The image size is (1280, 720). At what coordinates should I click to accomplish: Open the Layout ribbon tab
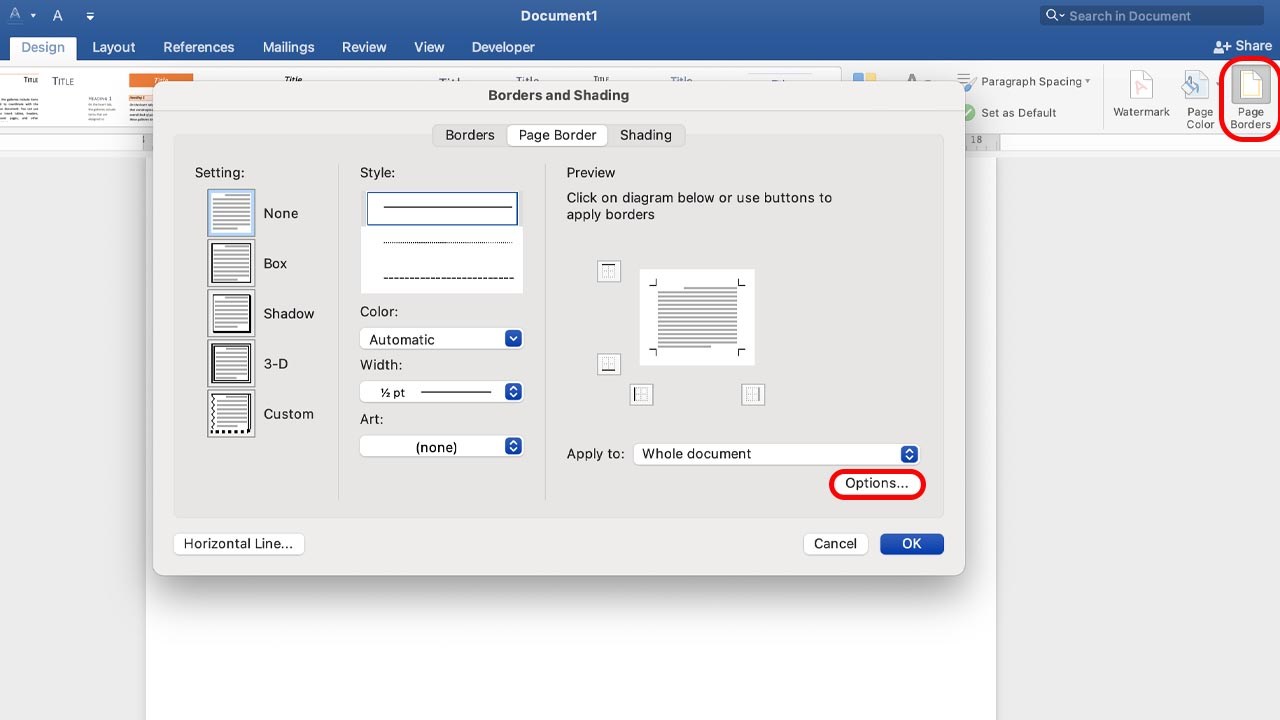114,47
